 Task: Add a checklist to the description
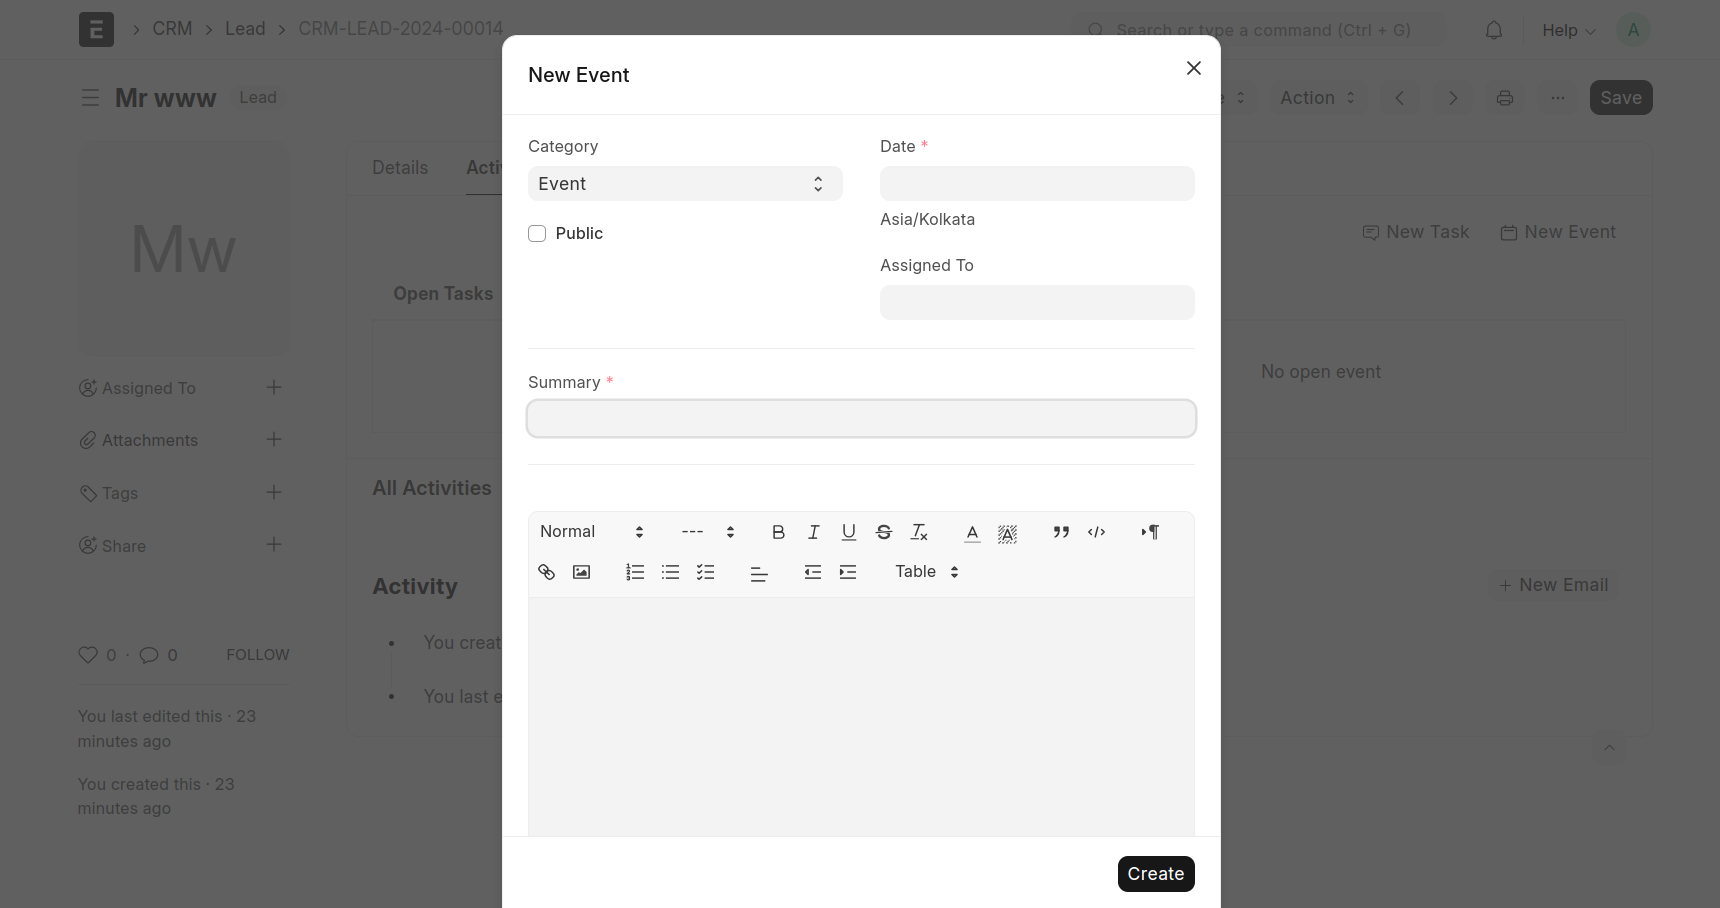706,572
